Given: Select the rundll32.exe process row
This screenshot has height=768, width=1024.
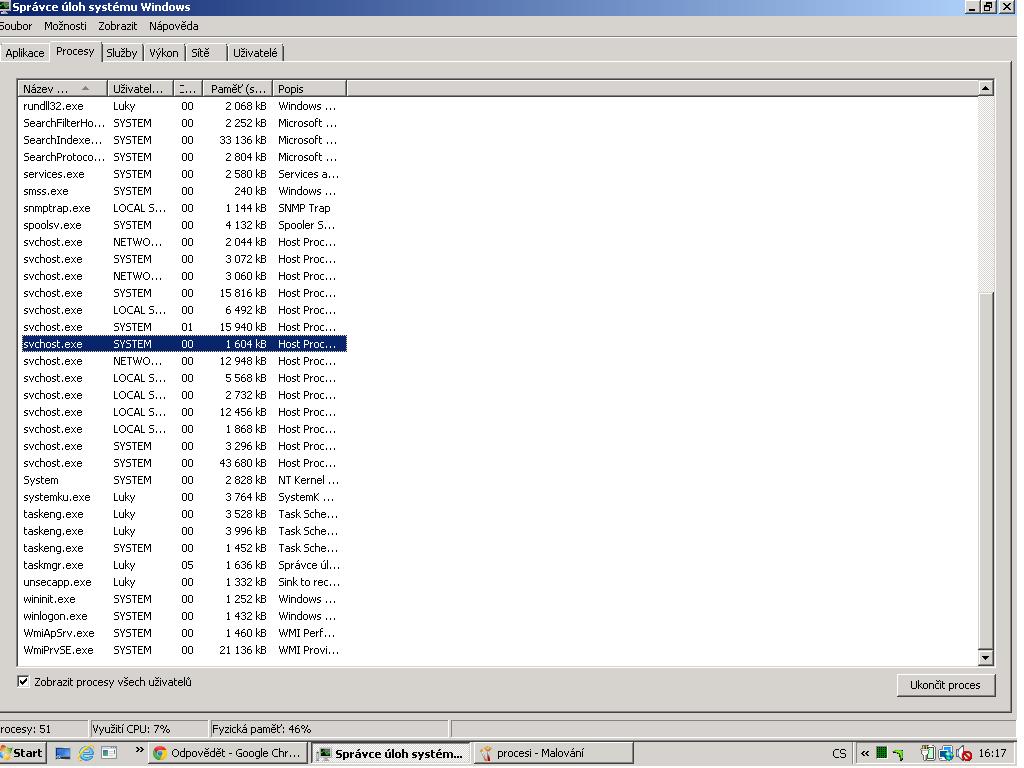Looking at the screenshot, I should [184, 106].
